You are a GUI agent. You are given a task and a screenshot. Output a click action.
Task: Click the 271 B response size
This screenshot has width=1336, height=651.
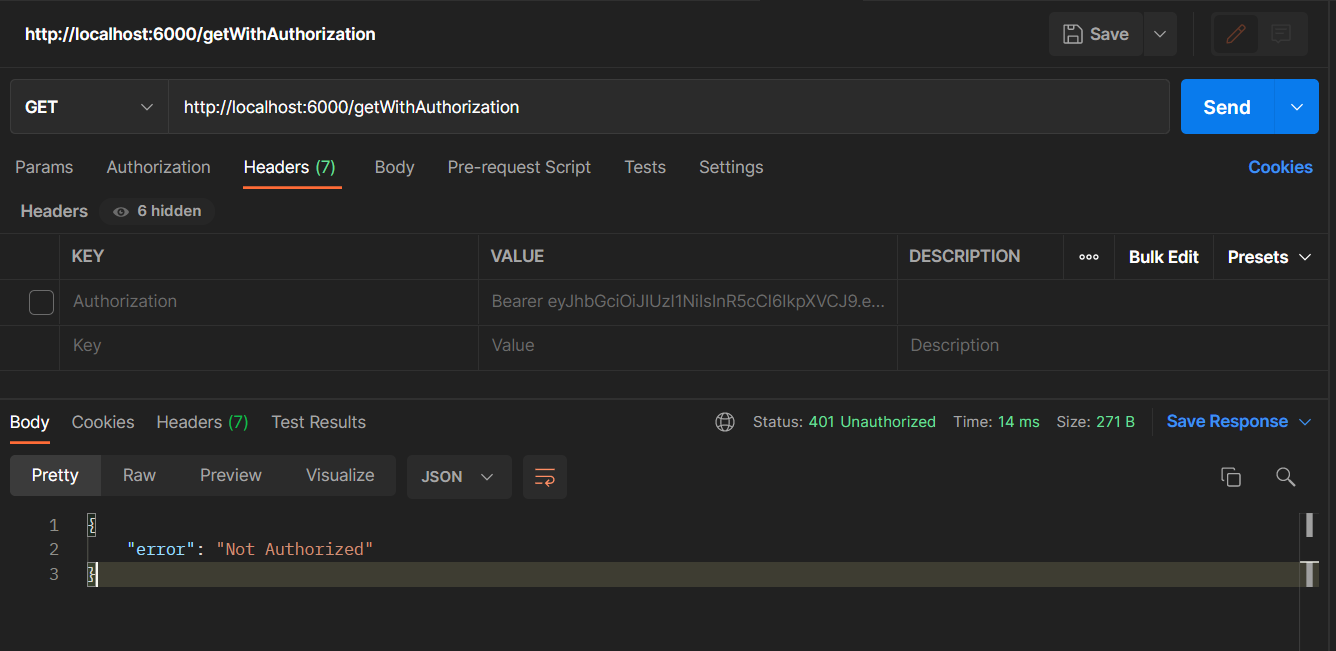pos(1115,422)
